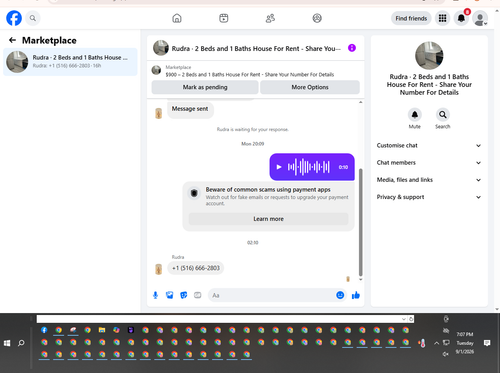Open Windows taskbar search
Viewport: 500px width, 373px height.
point(21,343)
